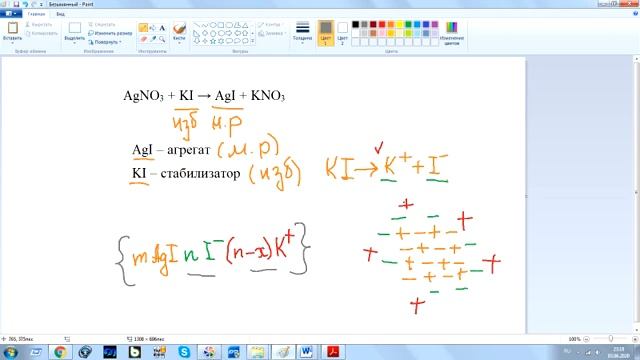This screenshot has height=360, width=640.
Task: Click the zoom out minus button
Action: pyautogui.click(x=587, y=339)
